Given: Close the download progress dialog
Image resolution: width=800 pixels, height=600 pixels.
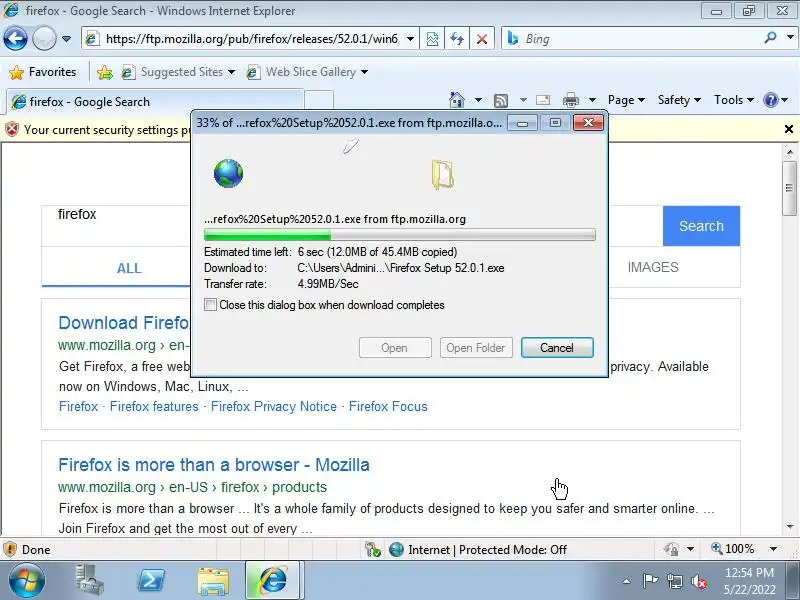Looking at the screenshot, I should (588, 122).
